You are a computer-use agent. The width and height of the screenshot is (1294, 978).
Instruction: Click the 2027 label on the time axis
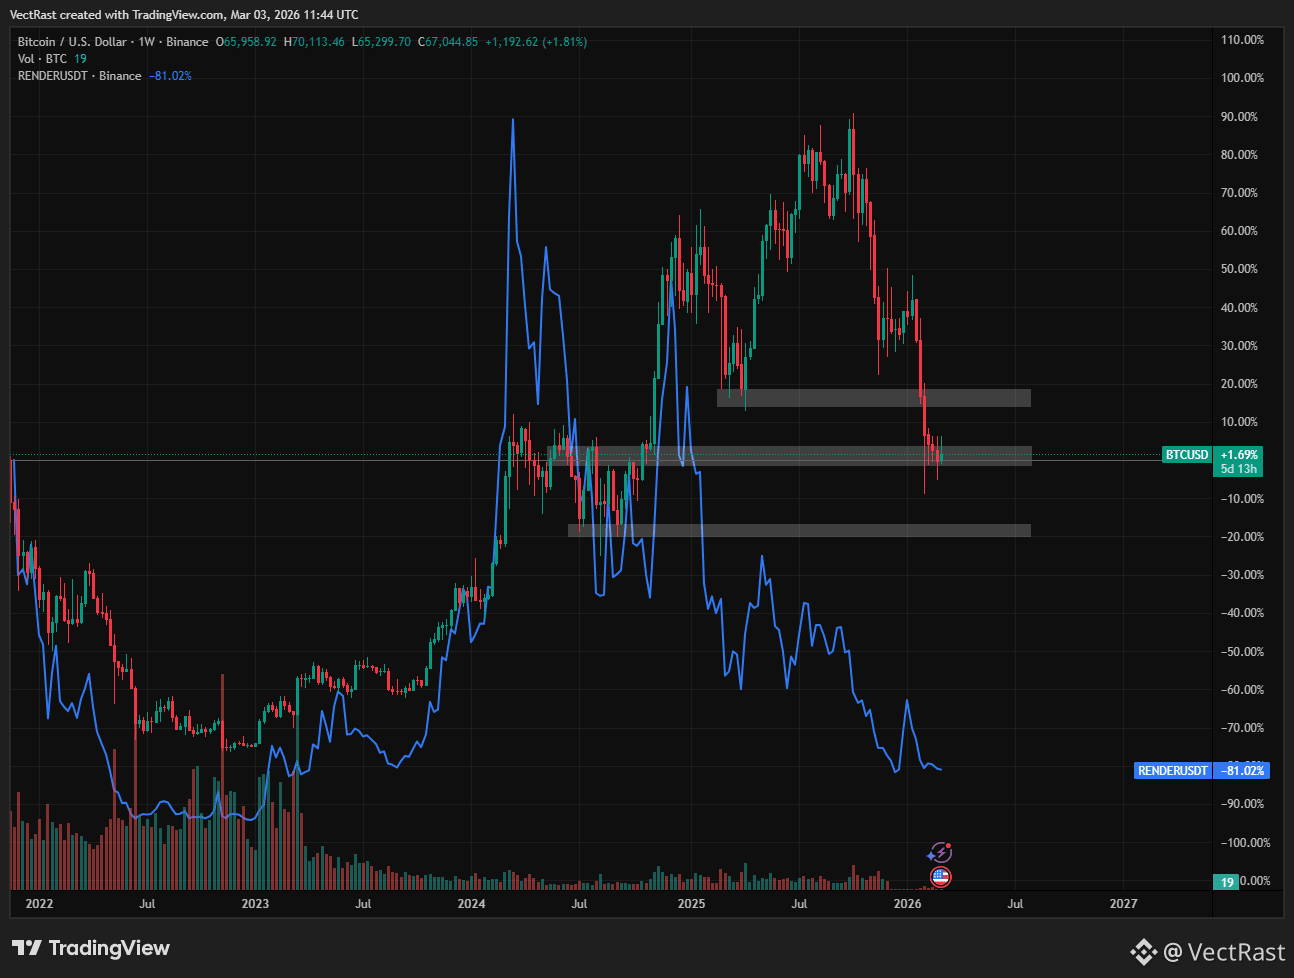(1123, 904)
